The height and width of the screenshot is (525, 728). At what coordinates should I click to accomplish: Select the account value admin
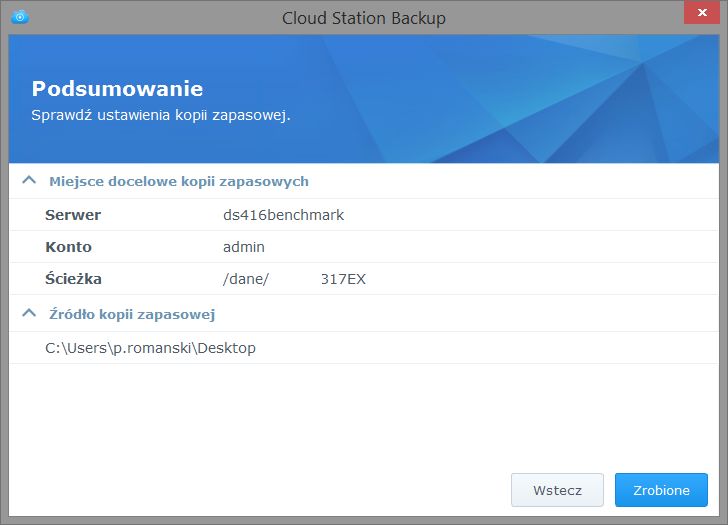(x=244, y=247)
